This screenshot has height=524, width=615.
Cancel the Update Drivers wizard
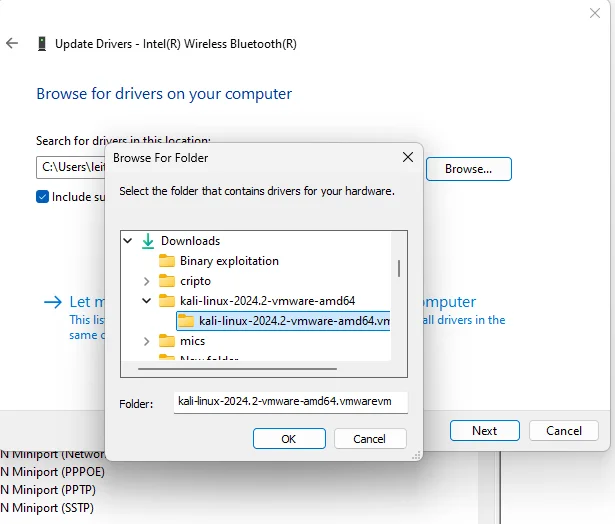[x=564, y=431]
